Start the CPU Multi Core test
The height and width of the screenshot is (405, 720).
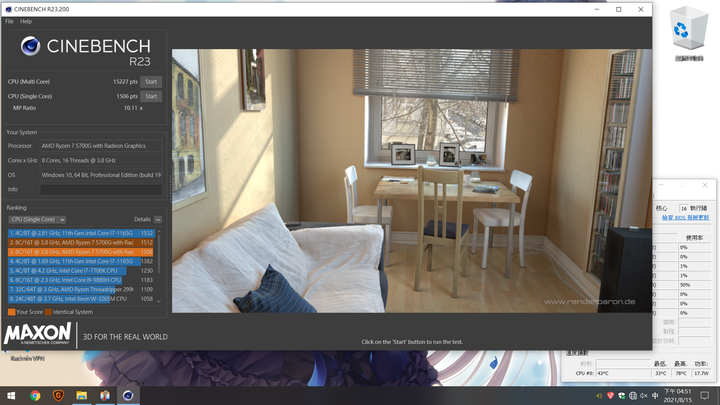coord(151,82)
